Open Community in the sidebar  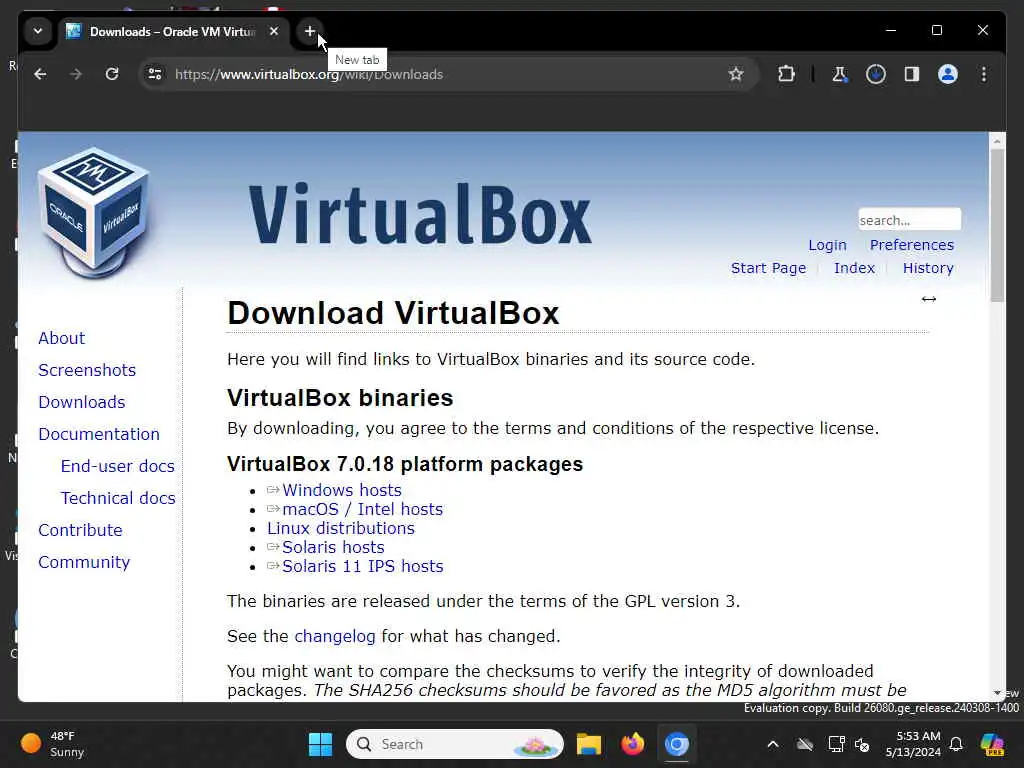(84, 562)
